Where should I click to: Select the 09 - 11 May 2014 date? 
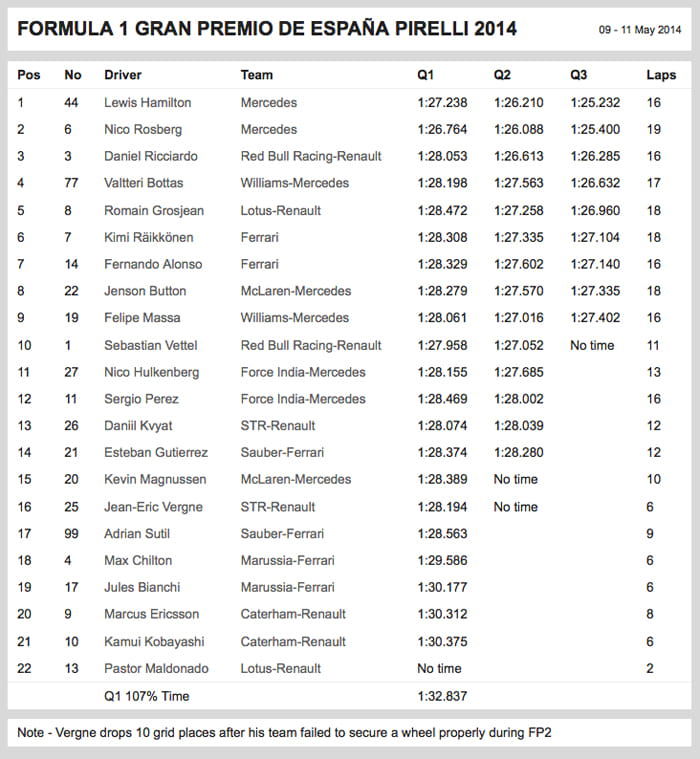[x=640, y=30]
